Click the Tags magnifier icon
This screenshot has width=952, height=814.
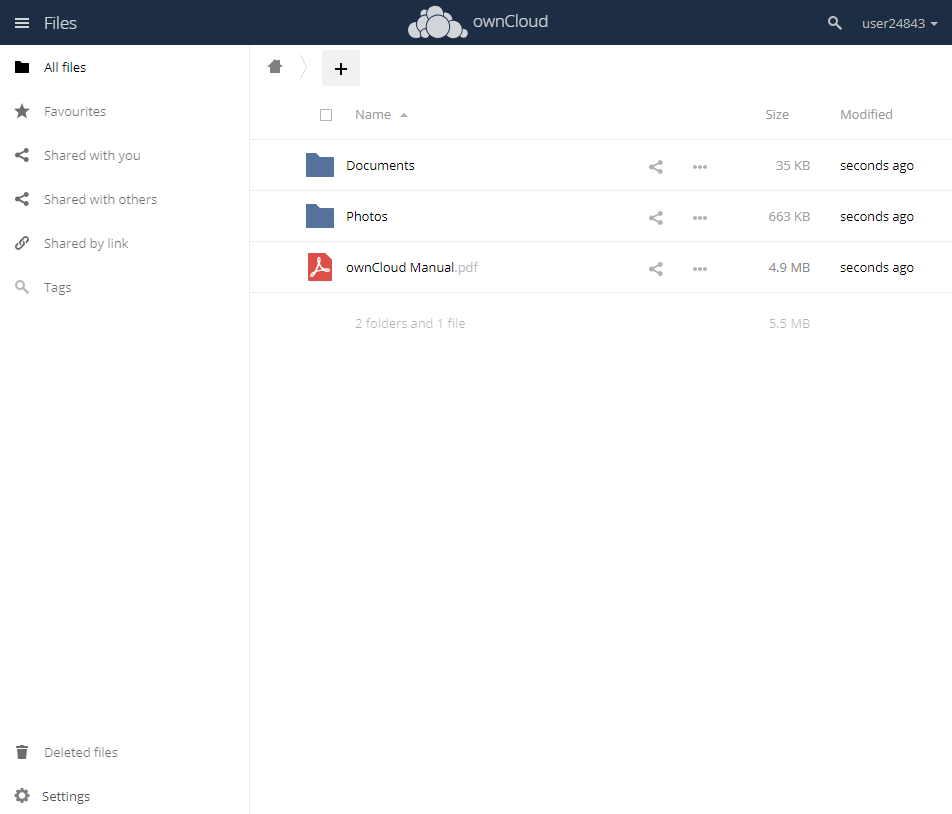click(22, 287)
